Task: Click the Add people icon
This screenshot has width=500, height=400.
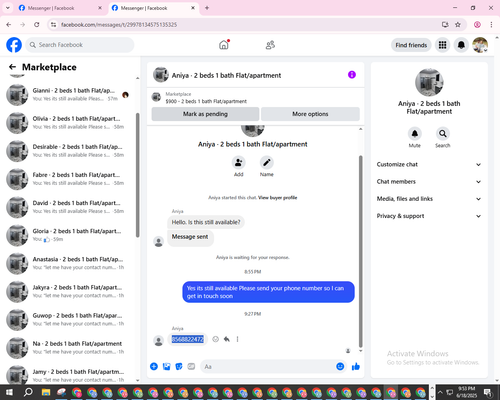Action: tap(238, 163)
